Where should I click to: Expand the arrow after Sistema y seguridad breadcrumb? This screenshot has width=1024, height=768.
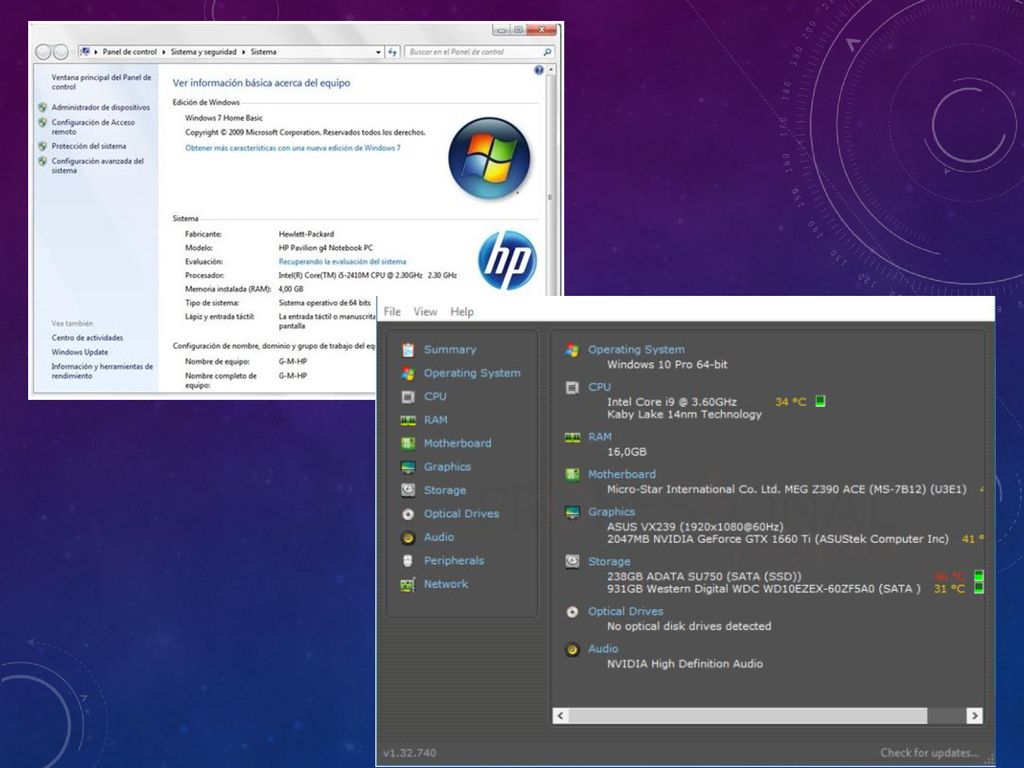pyautogui.click(x=244, y=52)
